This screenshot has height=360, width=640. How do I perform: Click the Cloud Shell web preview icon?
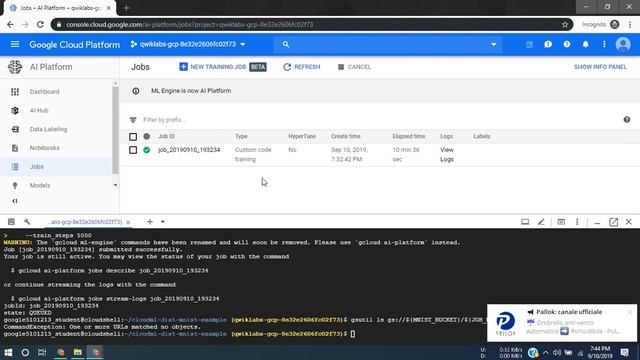(x=561, y=222)
